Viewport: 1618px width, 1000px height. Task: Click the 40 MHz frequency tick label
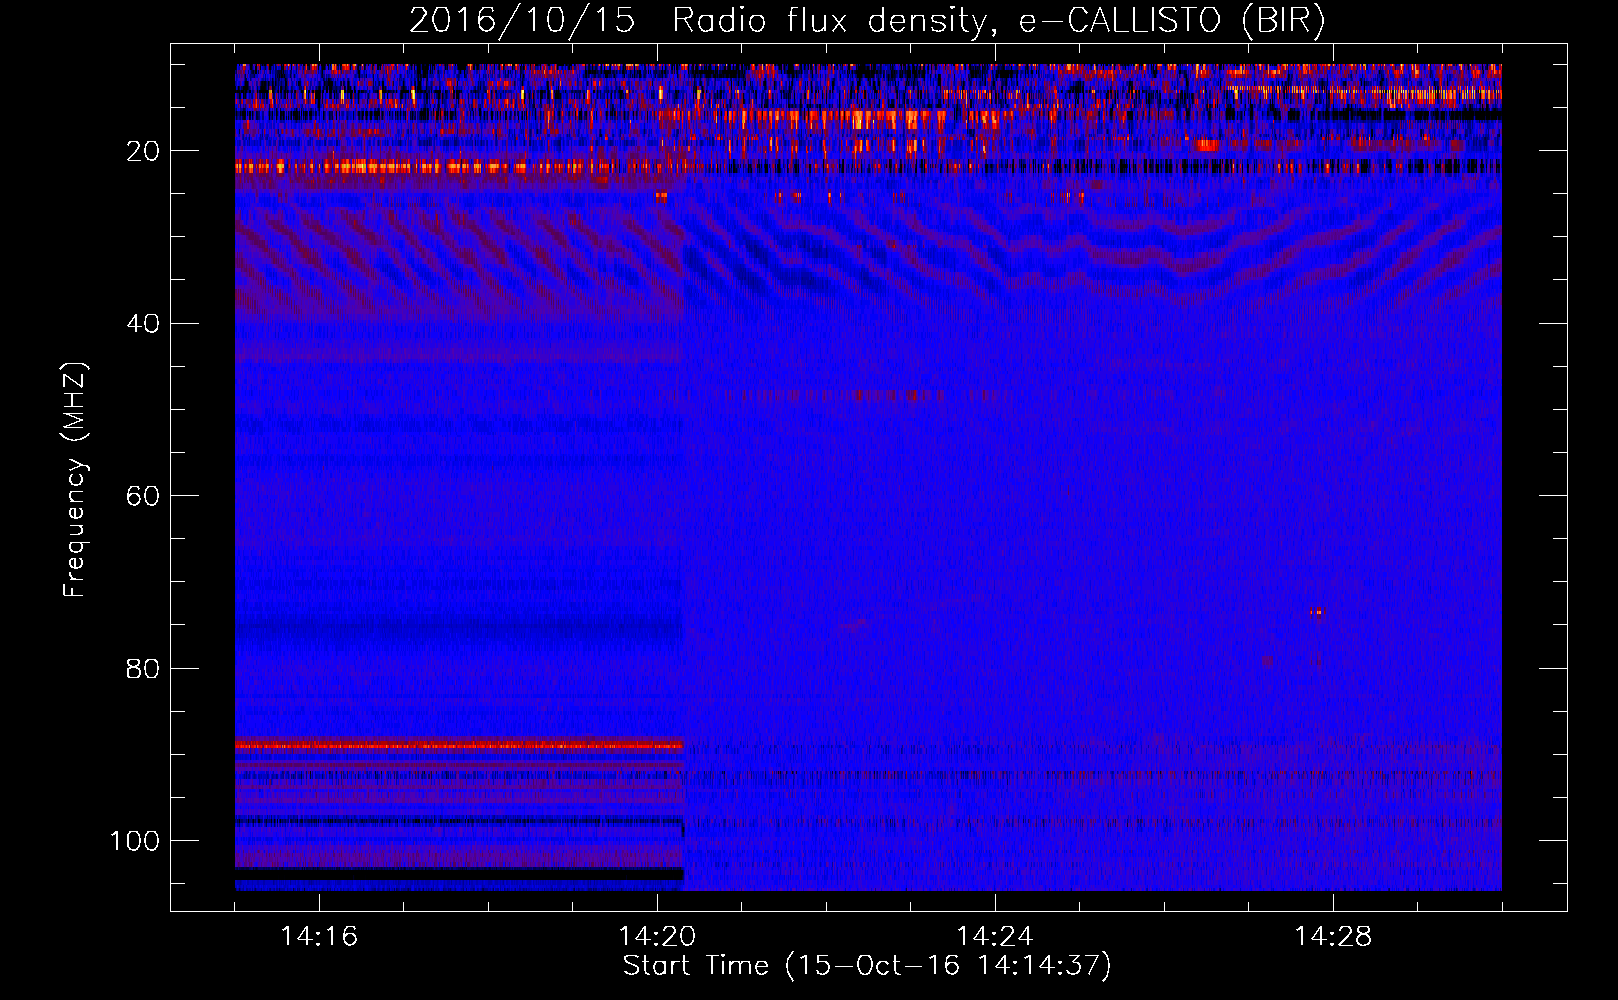pos(143,323)
